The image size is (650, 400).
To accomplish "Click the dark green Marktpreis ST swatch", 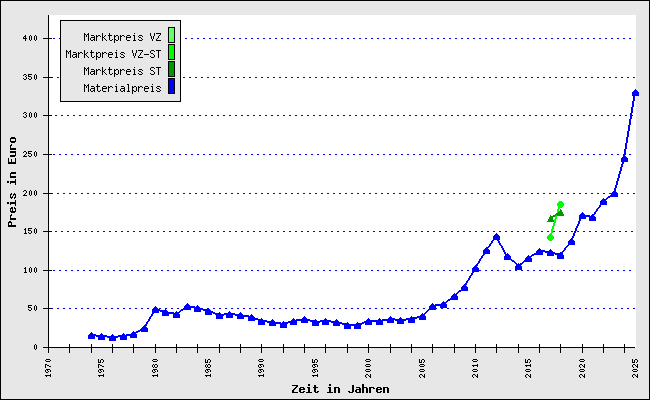I will coord(171,70).
